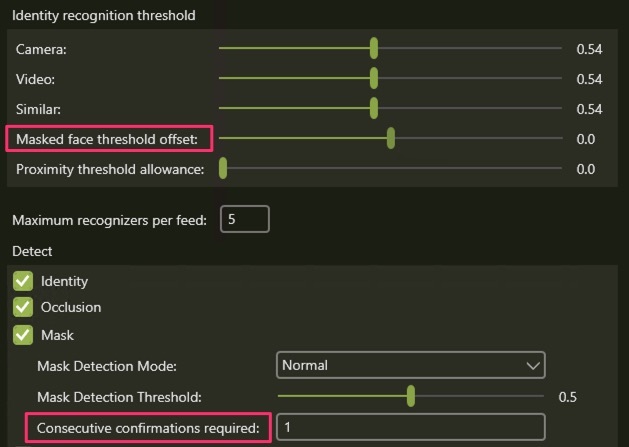Click the Camera threshold slider handle

pos(374,48)
